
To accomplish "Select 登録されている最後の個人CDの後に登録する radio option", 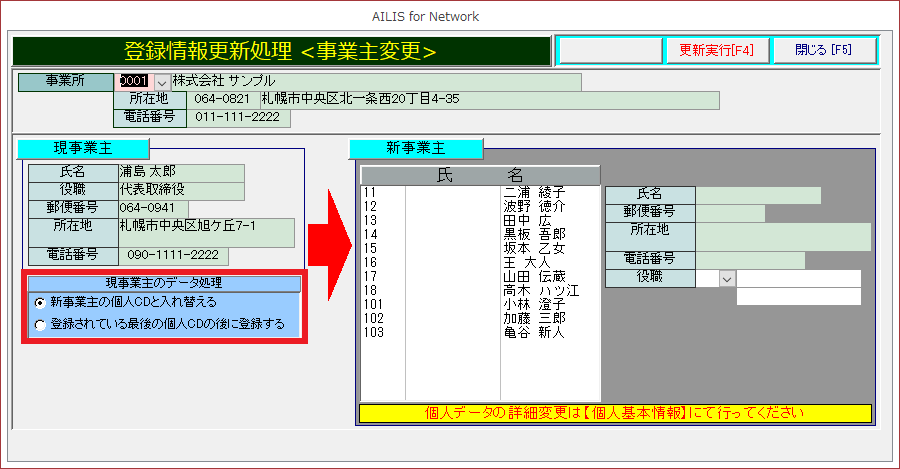I will point(40,324).
